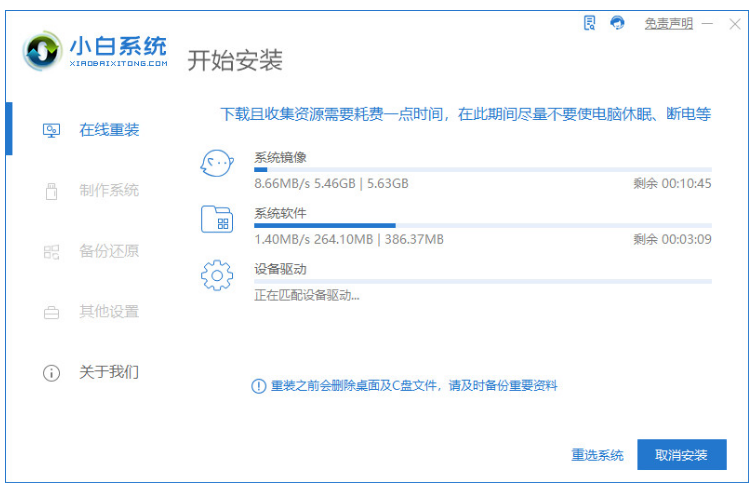This screenshot has width=756, height=486.
Task: Open the 关于我们 page
Action: (109, 372)
